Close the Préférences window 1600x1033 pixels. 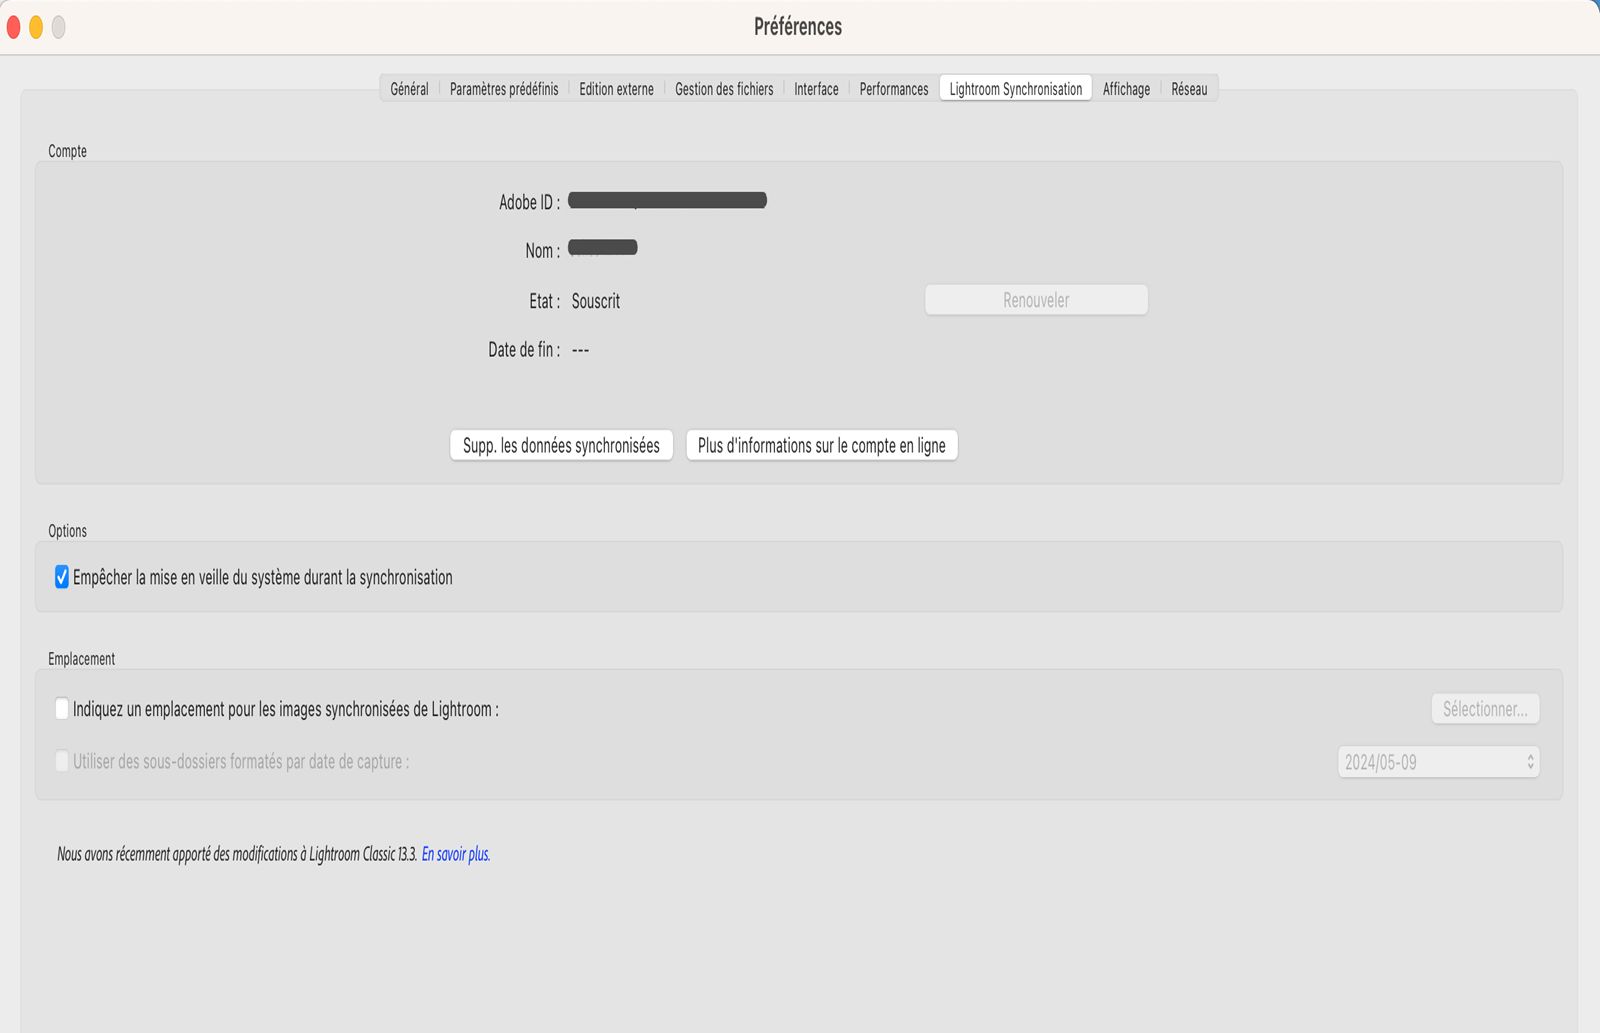[x=13, y=27]
